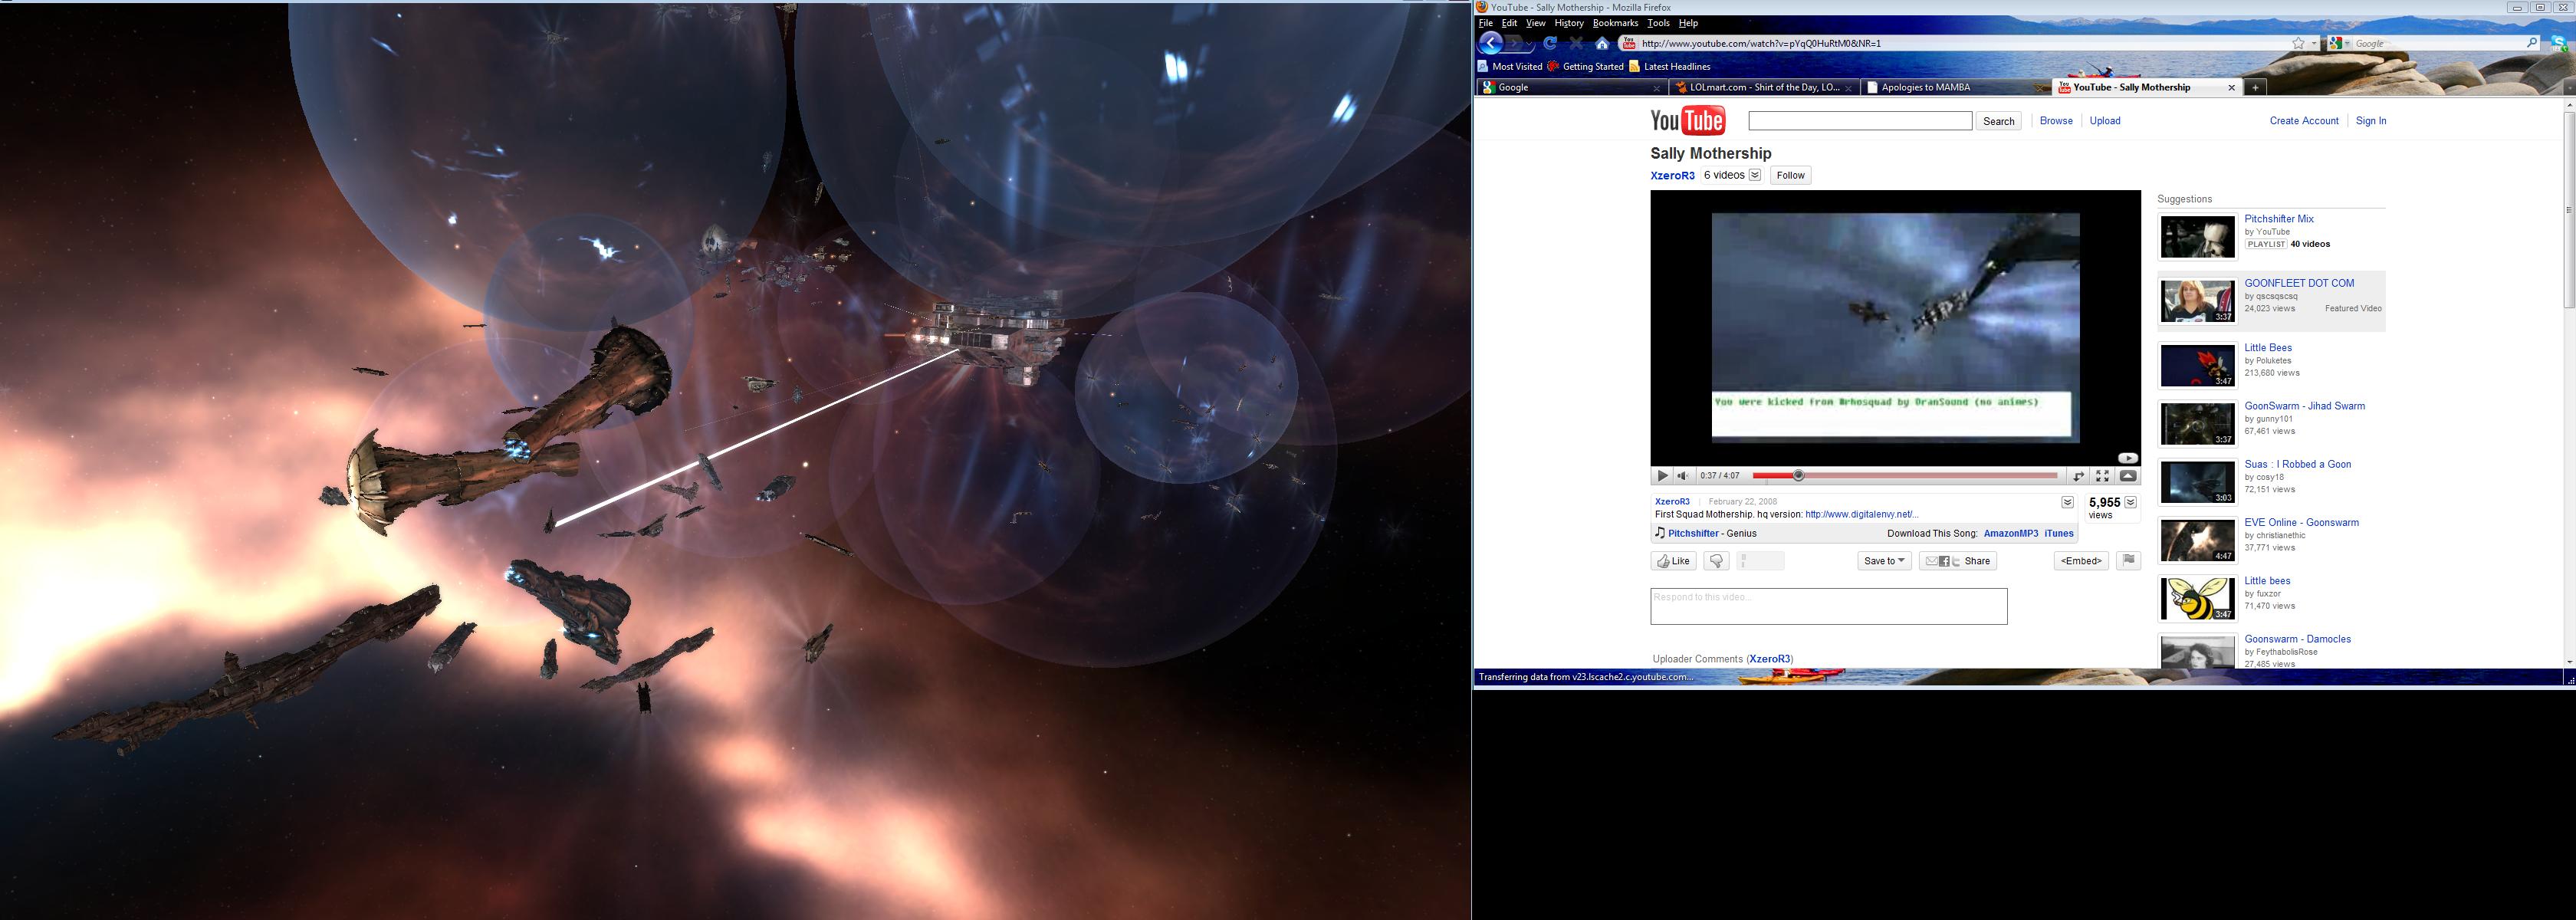Mute the video player volume
This screenshot has width=2576, height=920.
[x=1682, y=476]
